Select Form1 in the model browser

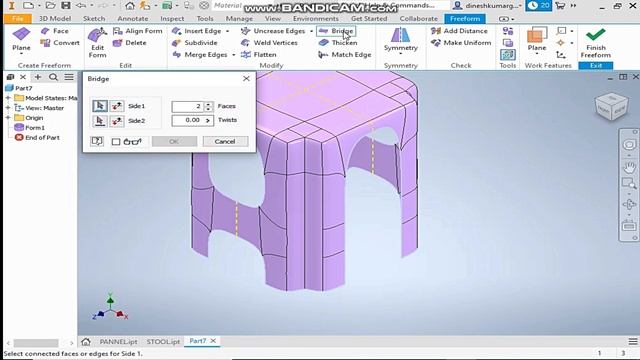(x=30, y=128)
